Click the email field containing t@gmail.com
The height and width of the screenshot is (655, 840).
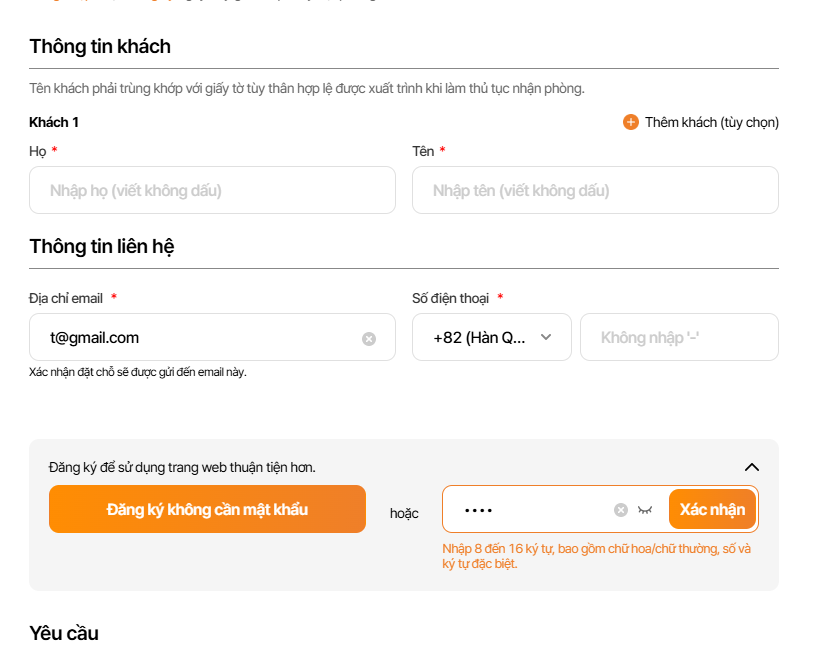[200, 338]
